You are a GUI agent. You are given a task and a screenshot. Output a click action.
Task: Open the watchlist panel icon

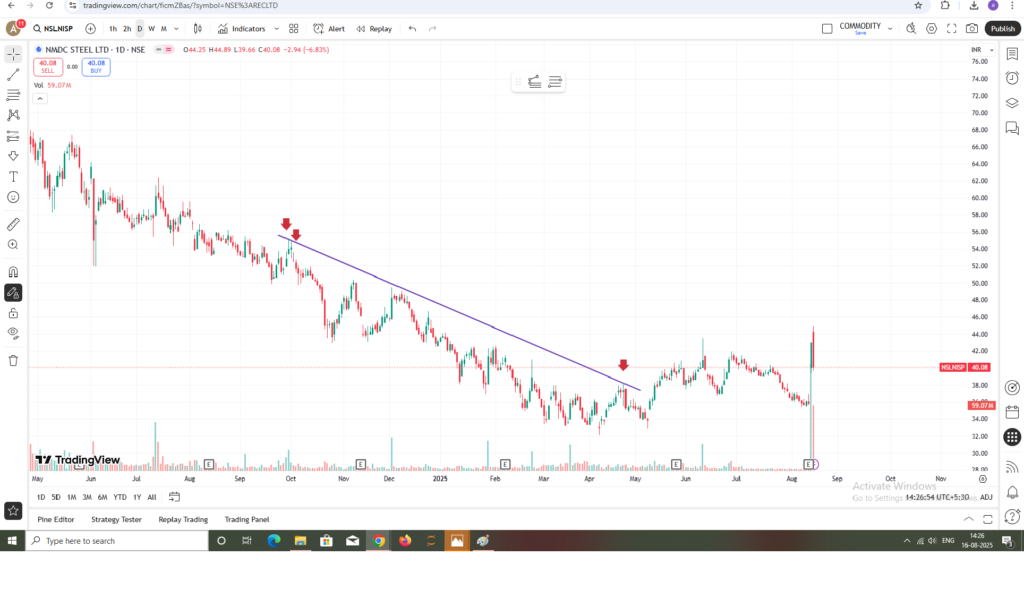[1012, 54]
